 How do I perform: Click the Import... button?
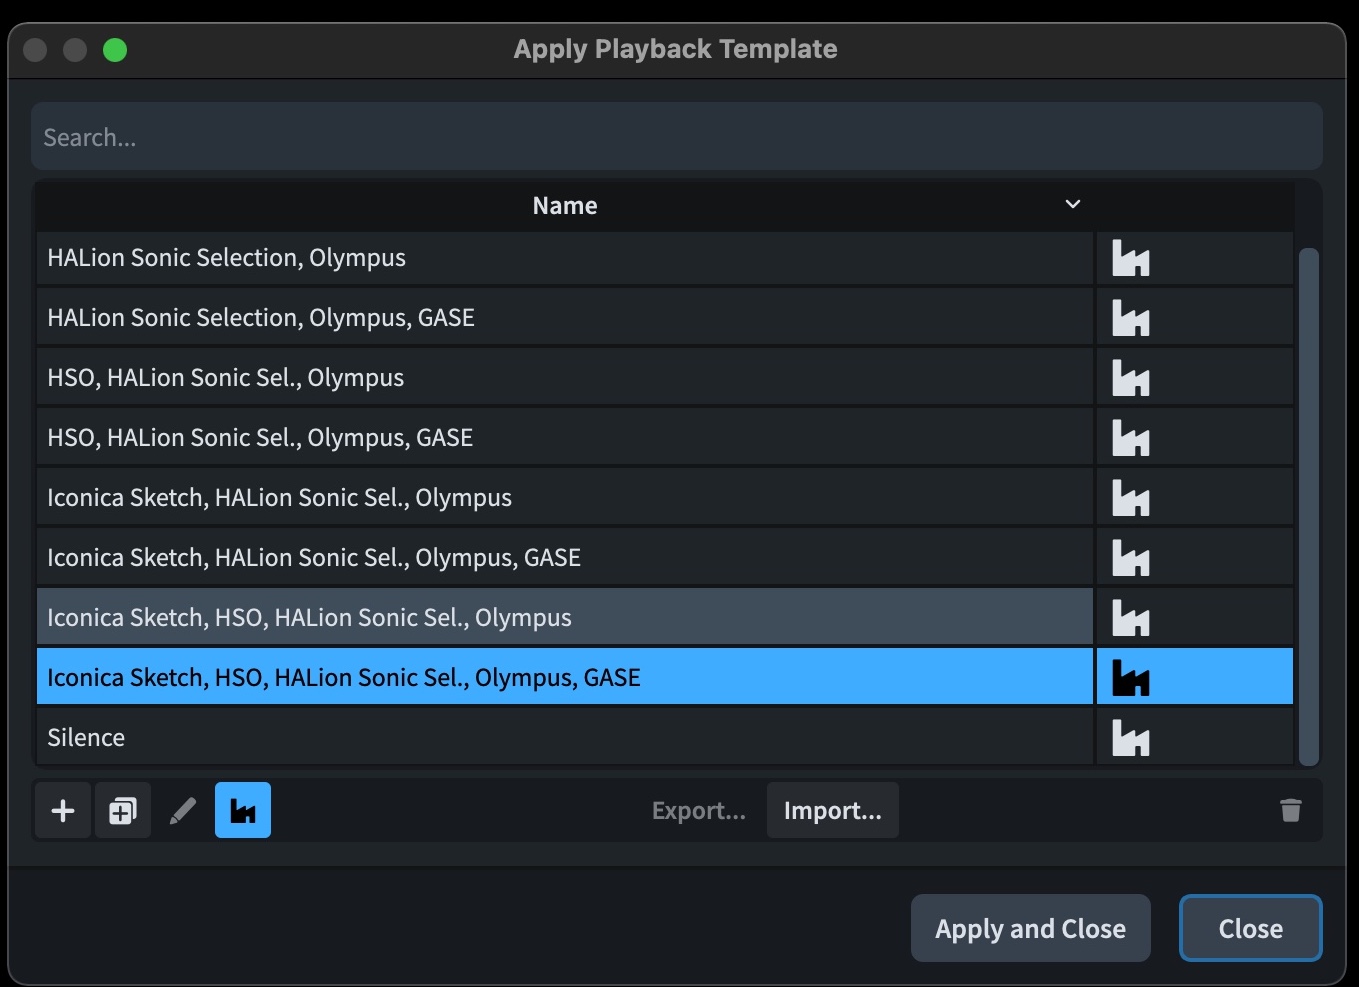pyautogui.click(x=833, y=810)
